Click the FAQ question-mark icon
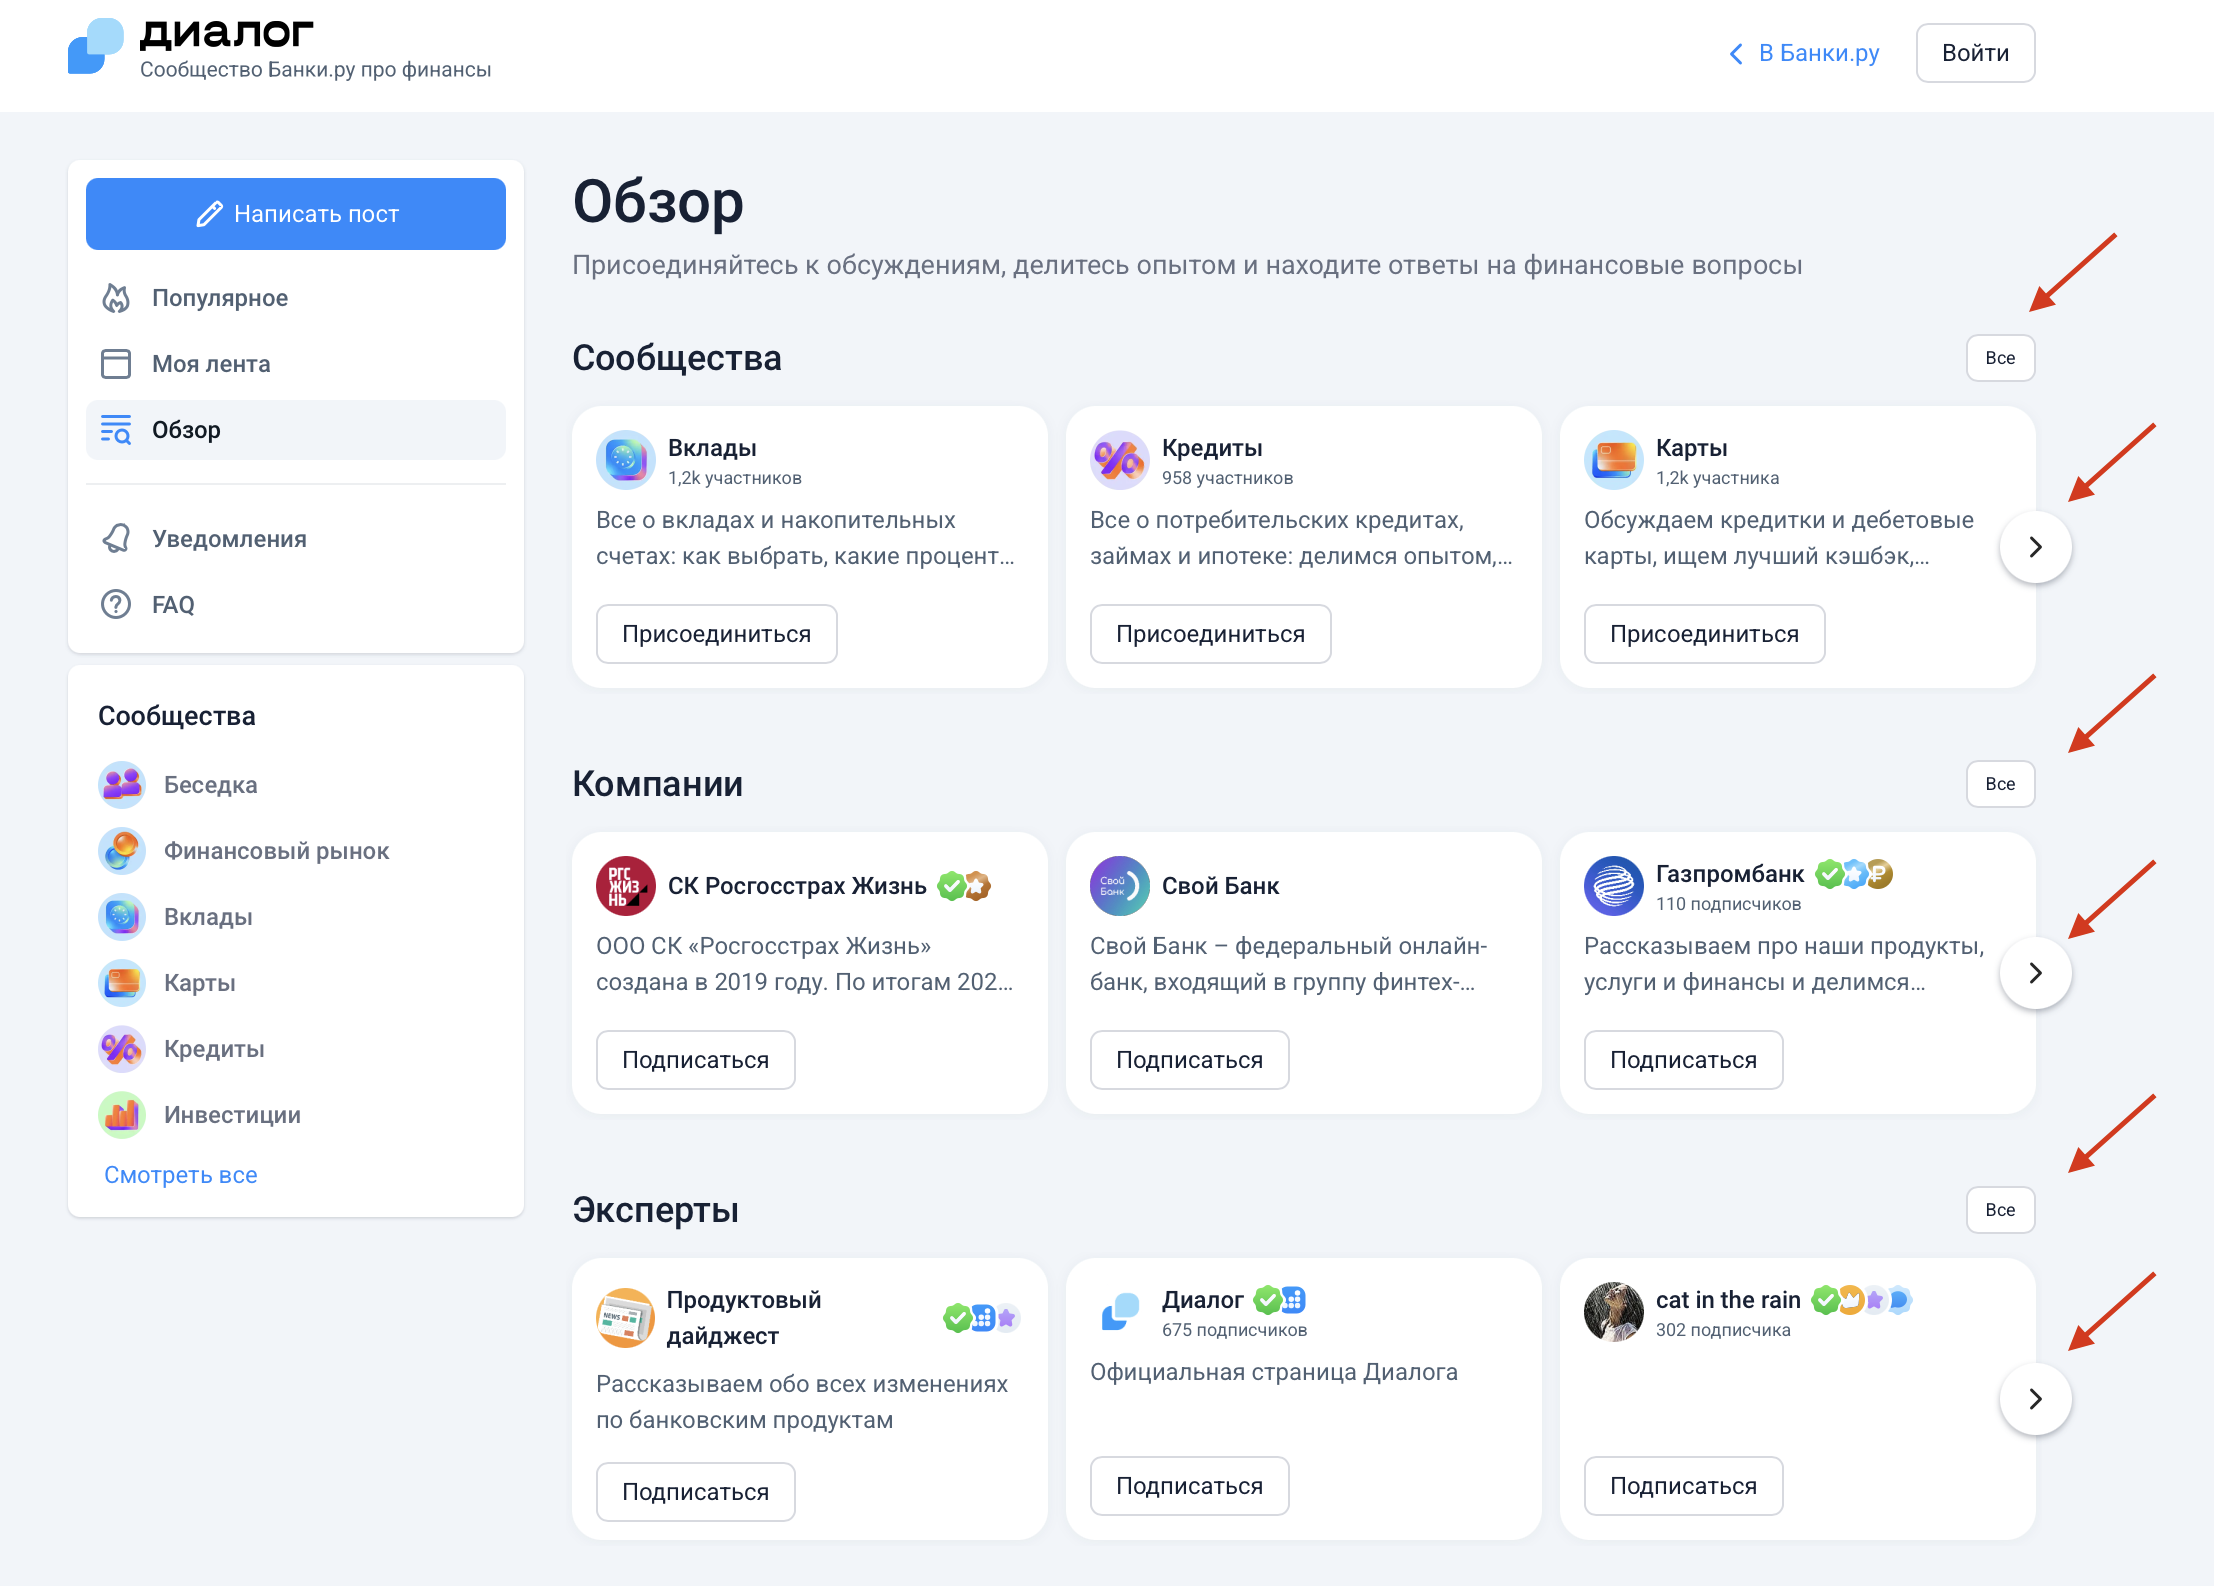 pyautogui.click(x=116, y=605)
